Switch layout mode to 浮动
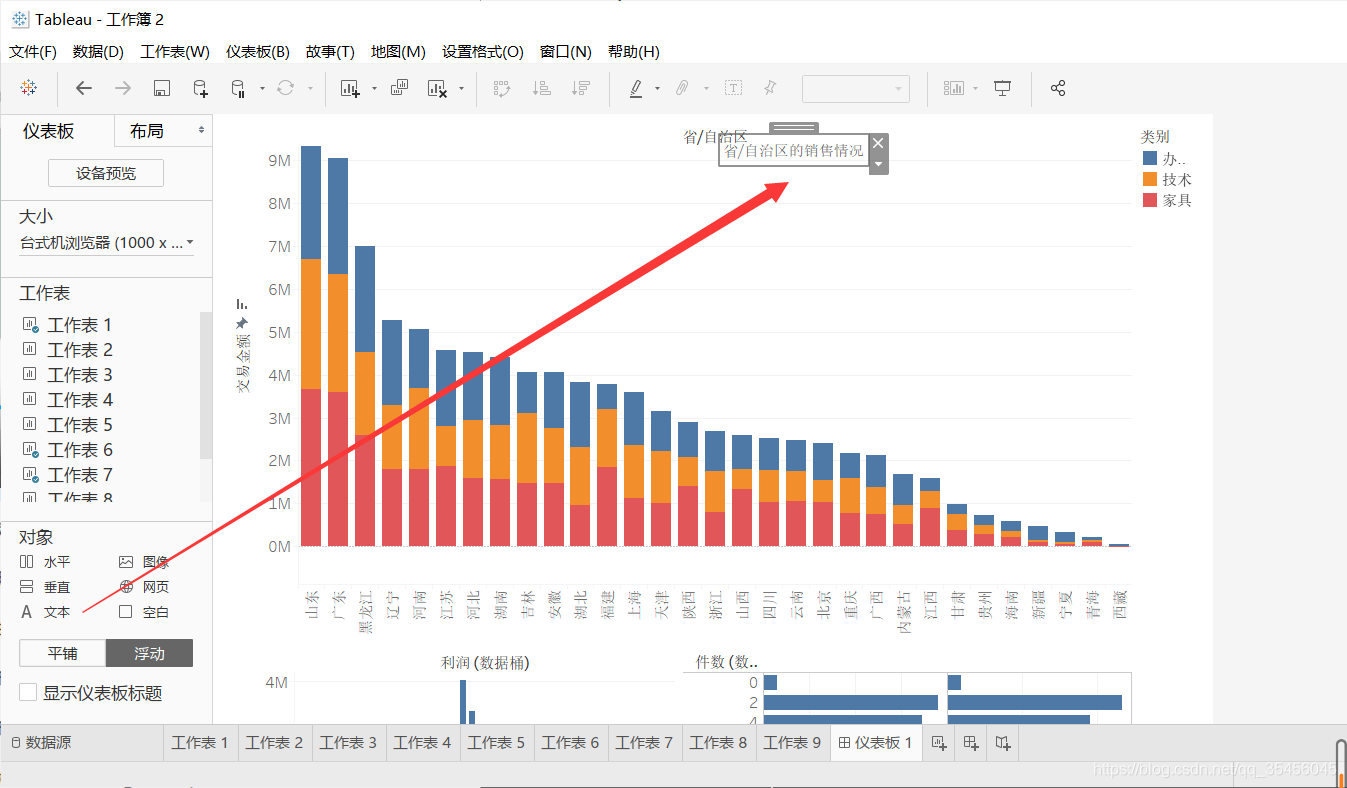The image size is (1347, 788). [149, 653]
